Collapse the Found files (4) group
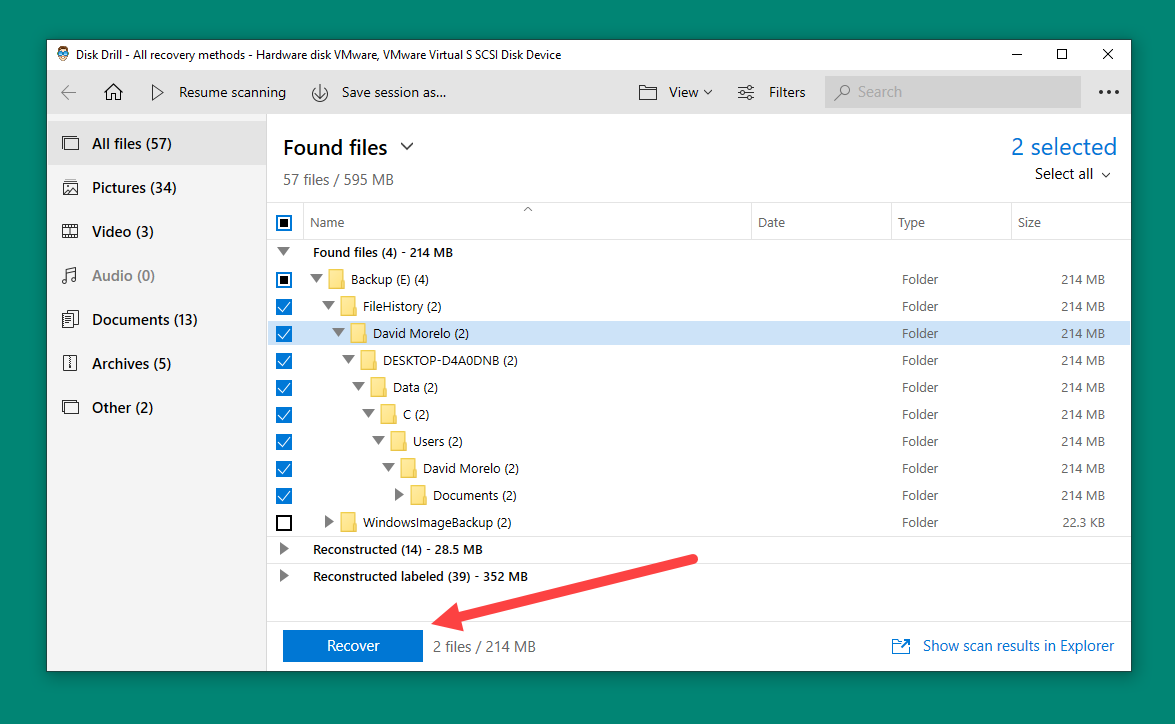Image resolution: width=1175 pixels, height=724 pixels. (x=283, y=252)
